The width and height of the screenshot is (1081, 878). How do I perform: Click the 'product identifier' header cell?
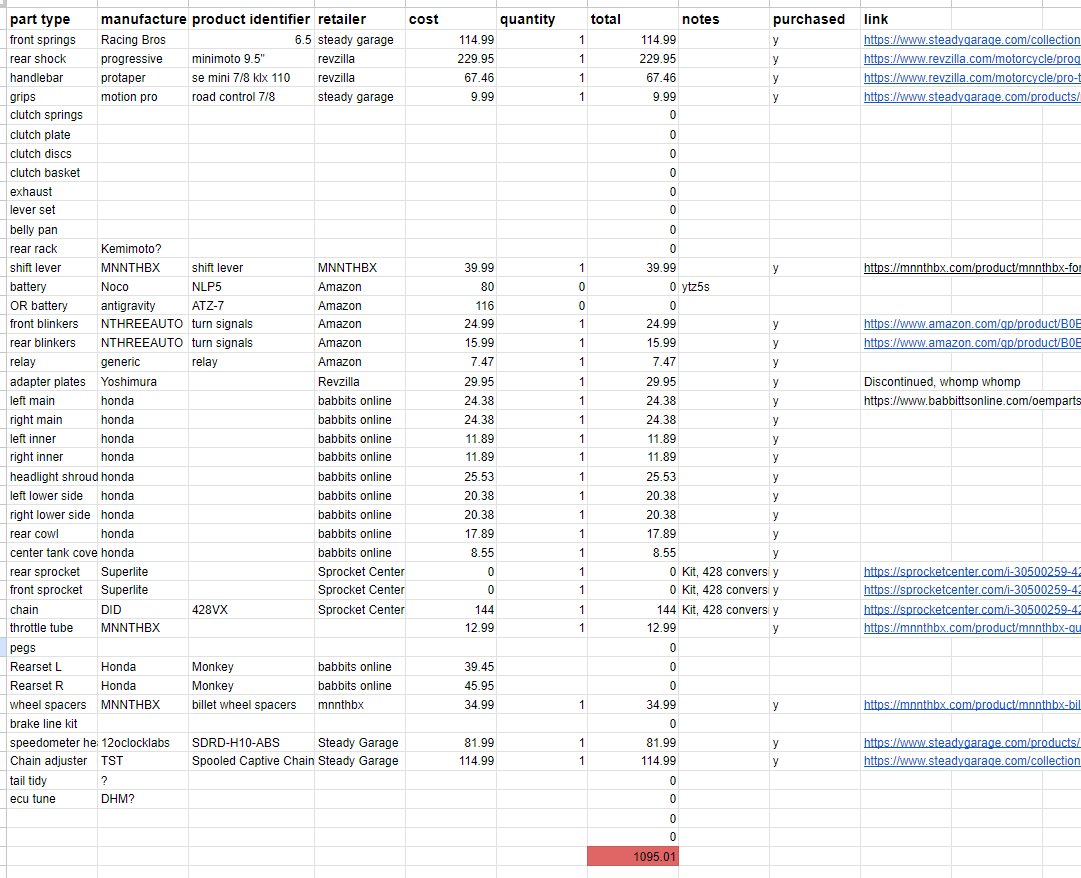[x=251, y=19]
